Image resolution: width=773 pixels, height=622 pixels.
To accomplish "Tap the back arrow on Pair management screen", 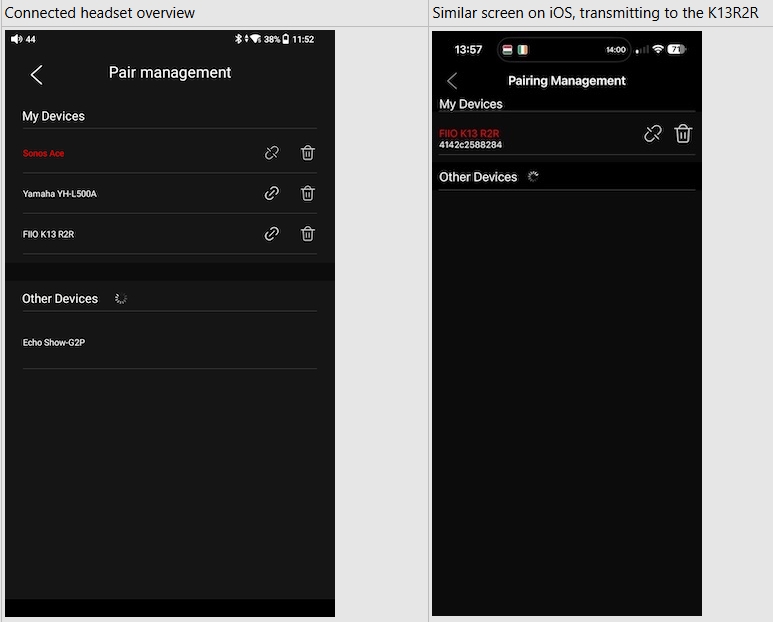I will coord(37,74).
